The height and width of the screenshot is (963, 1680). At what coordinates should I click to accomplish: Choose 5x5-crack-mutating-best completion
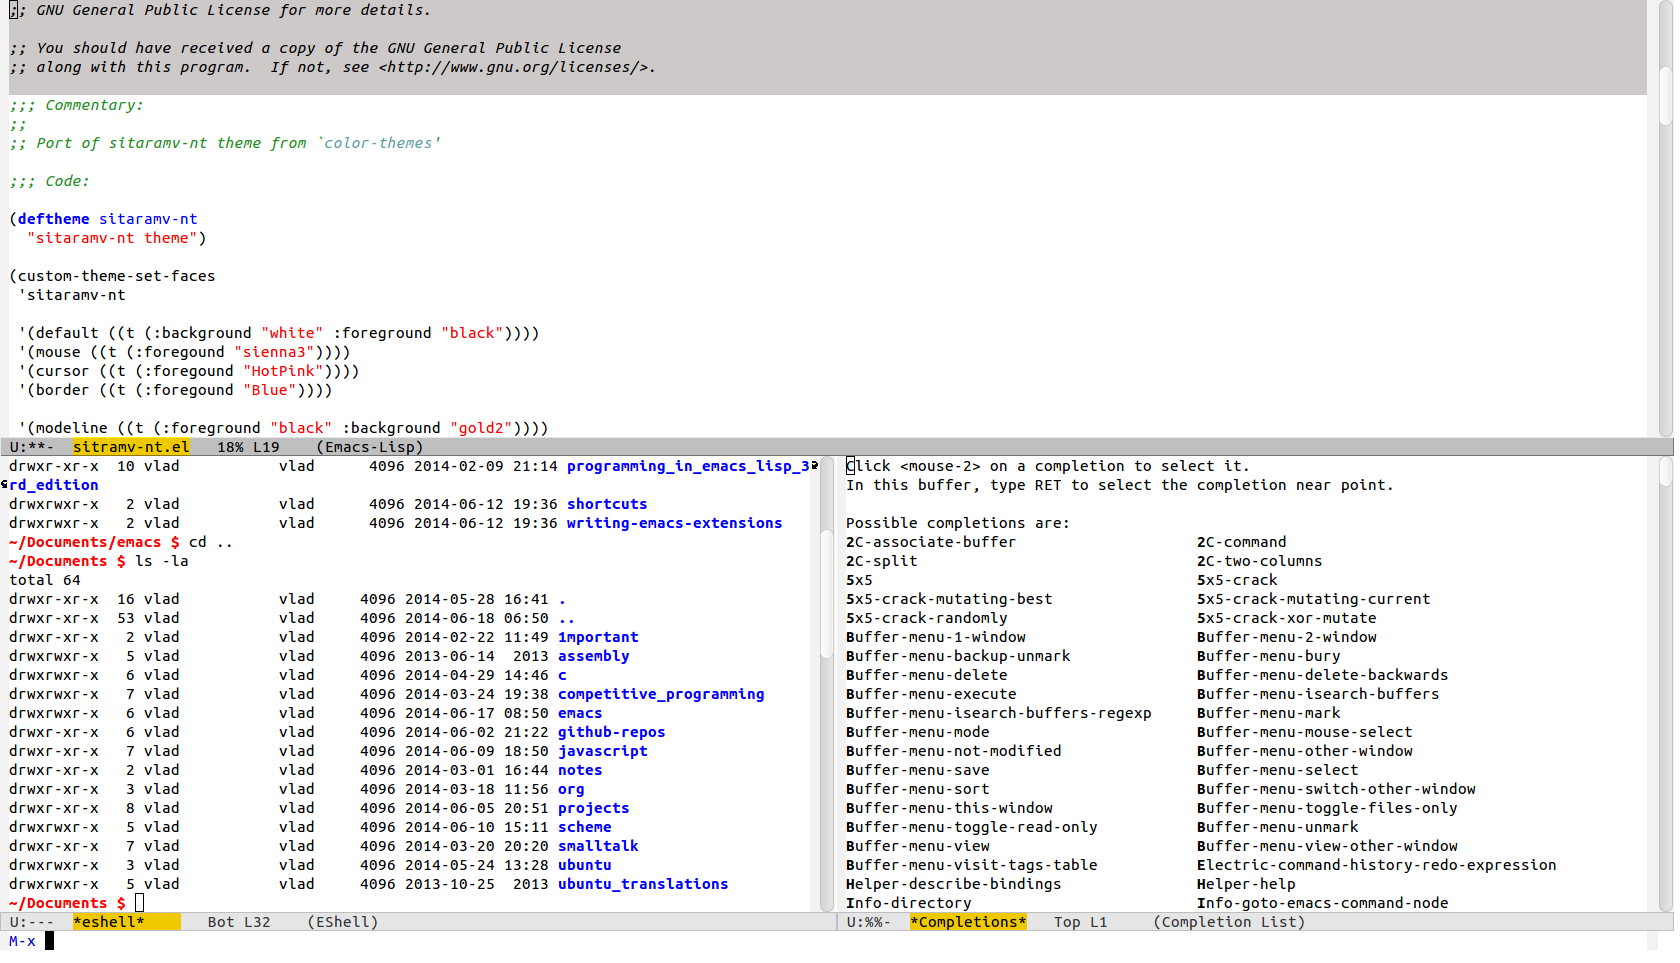949,599
